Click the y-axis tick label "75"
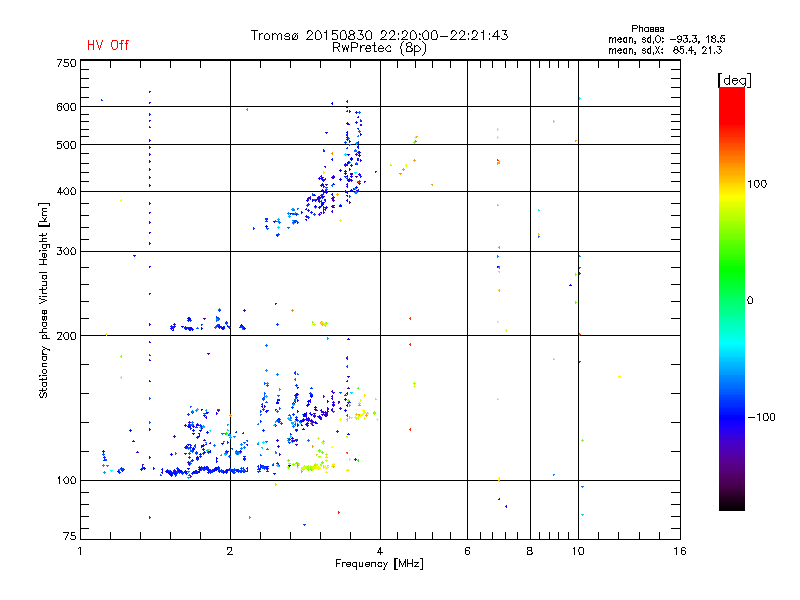800x600 pixels. [x=70, y=536]
